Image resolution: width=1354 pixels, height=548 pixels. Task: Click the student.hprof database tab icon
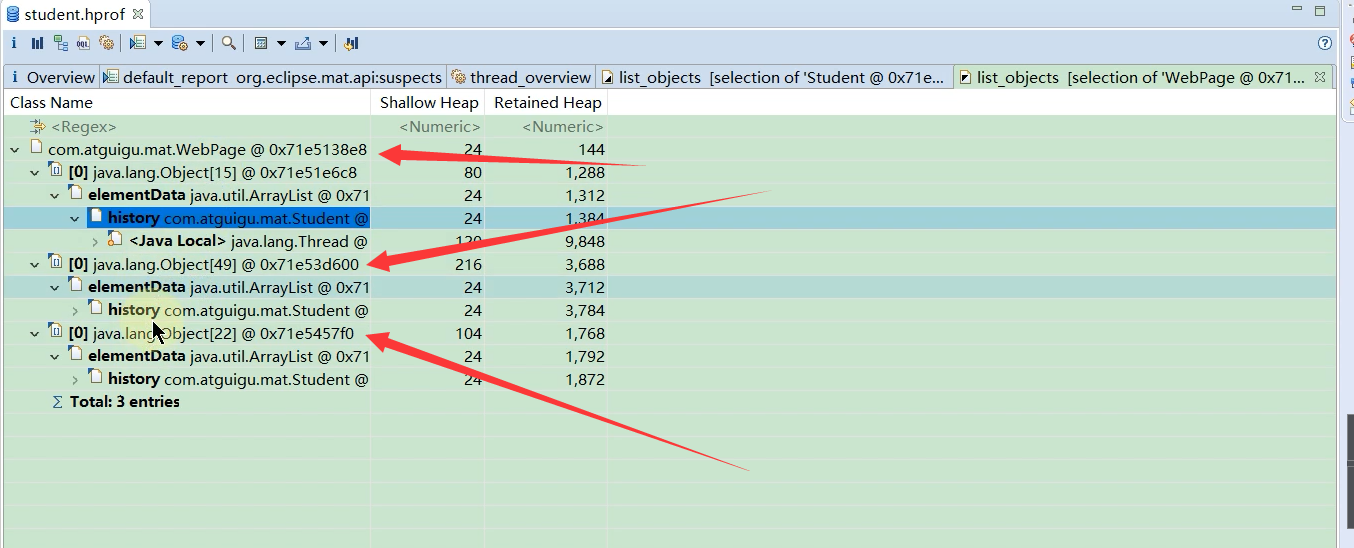[13, 14]
